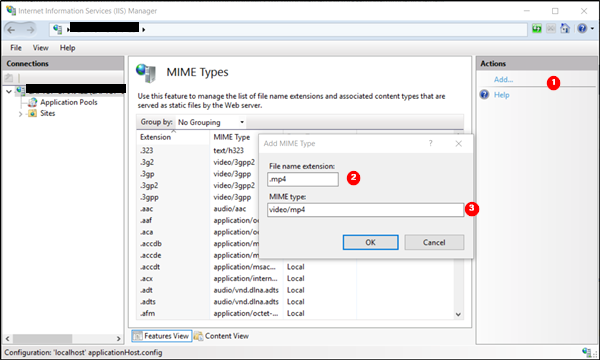Click the Content View icon
The image size is (600, 360).
(198, 336)
